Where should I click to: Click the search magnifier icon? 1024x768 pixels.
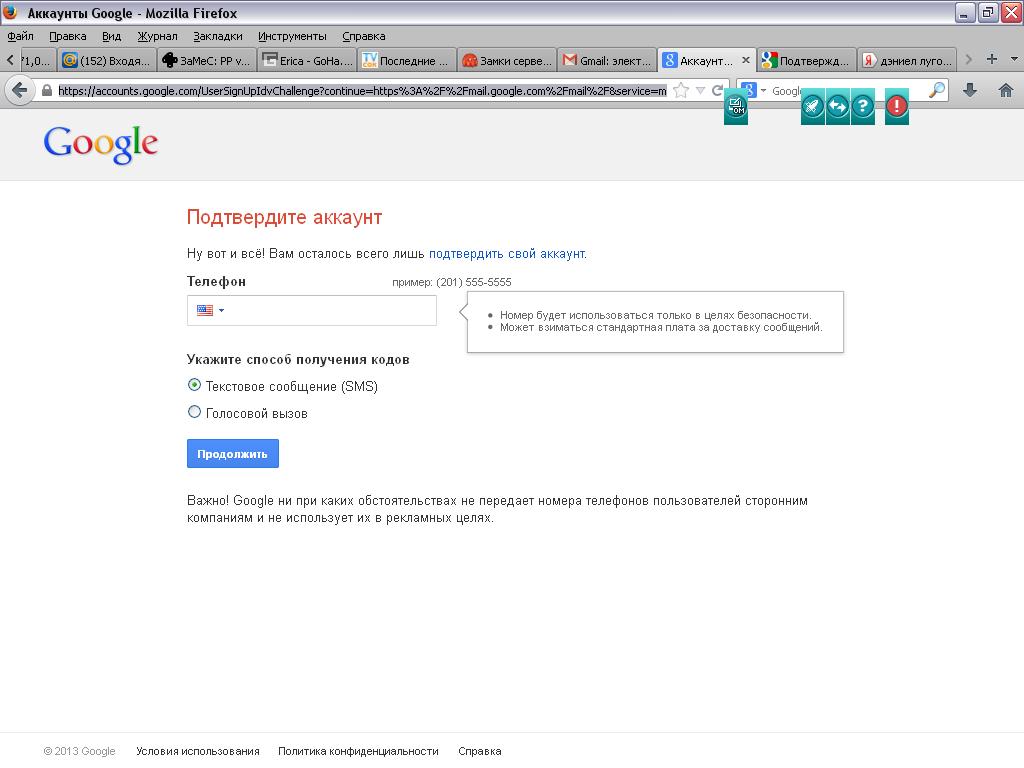point(936,90)
